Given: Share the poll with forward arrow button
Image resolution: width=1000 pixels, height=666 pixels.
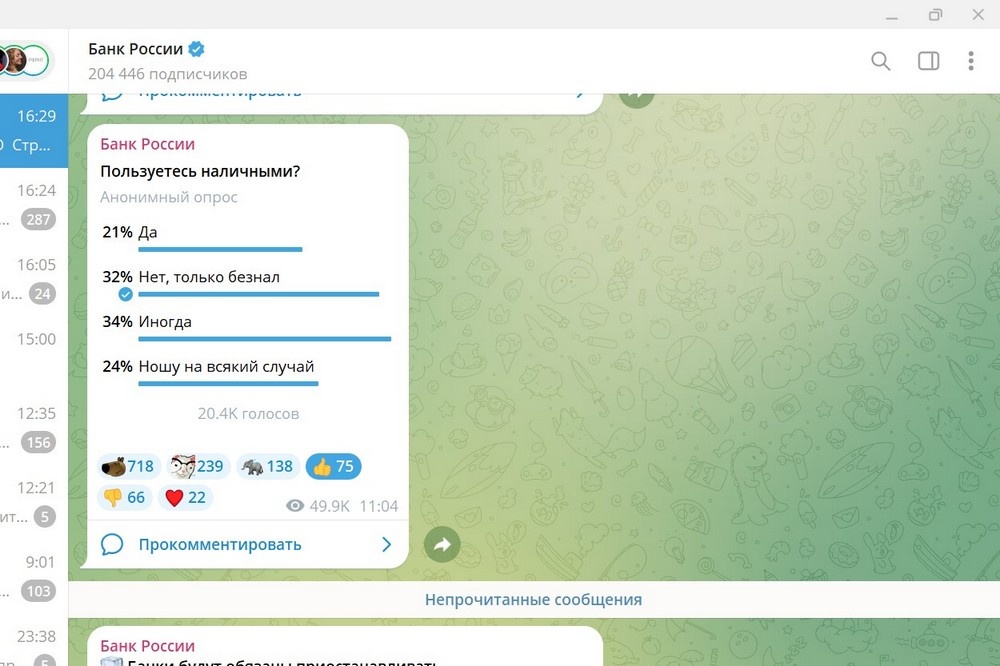Looking at the screenshot, I should click(x=442, y=544).
